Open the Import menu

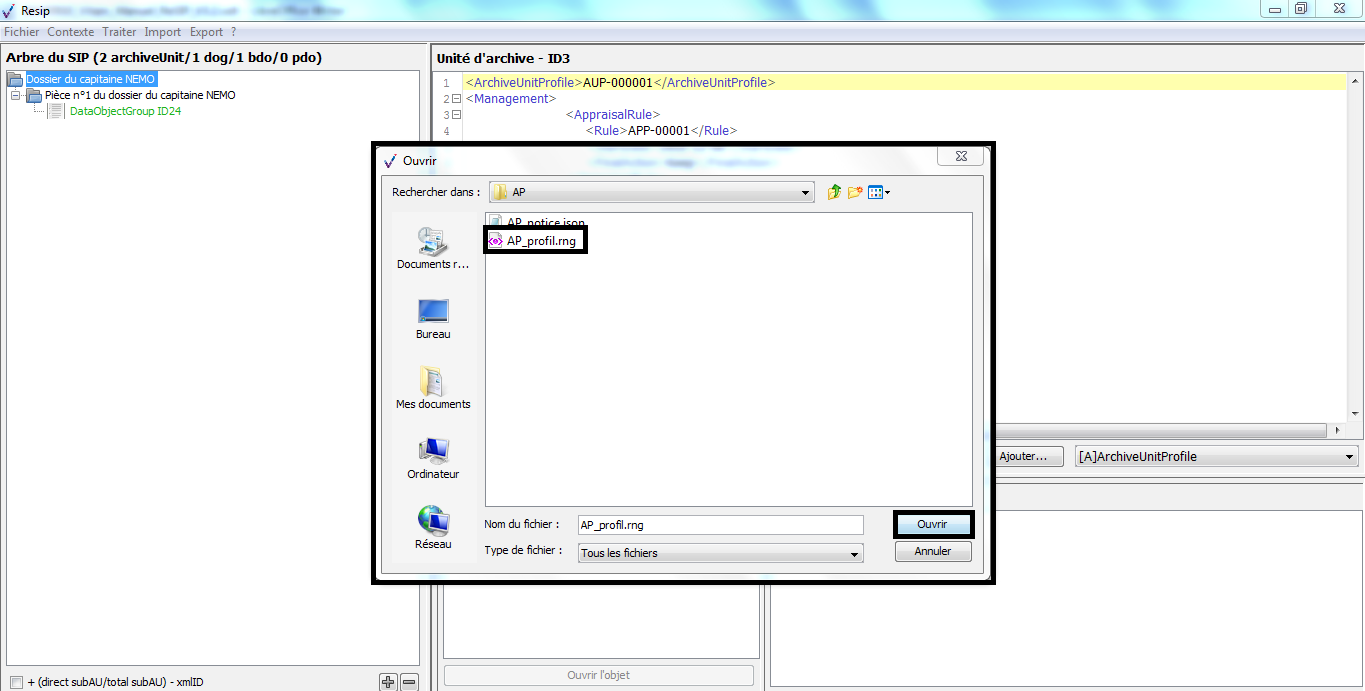163,32
